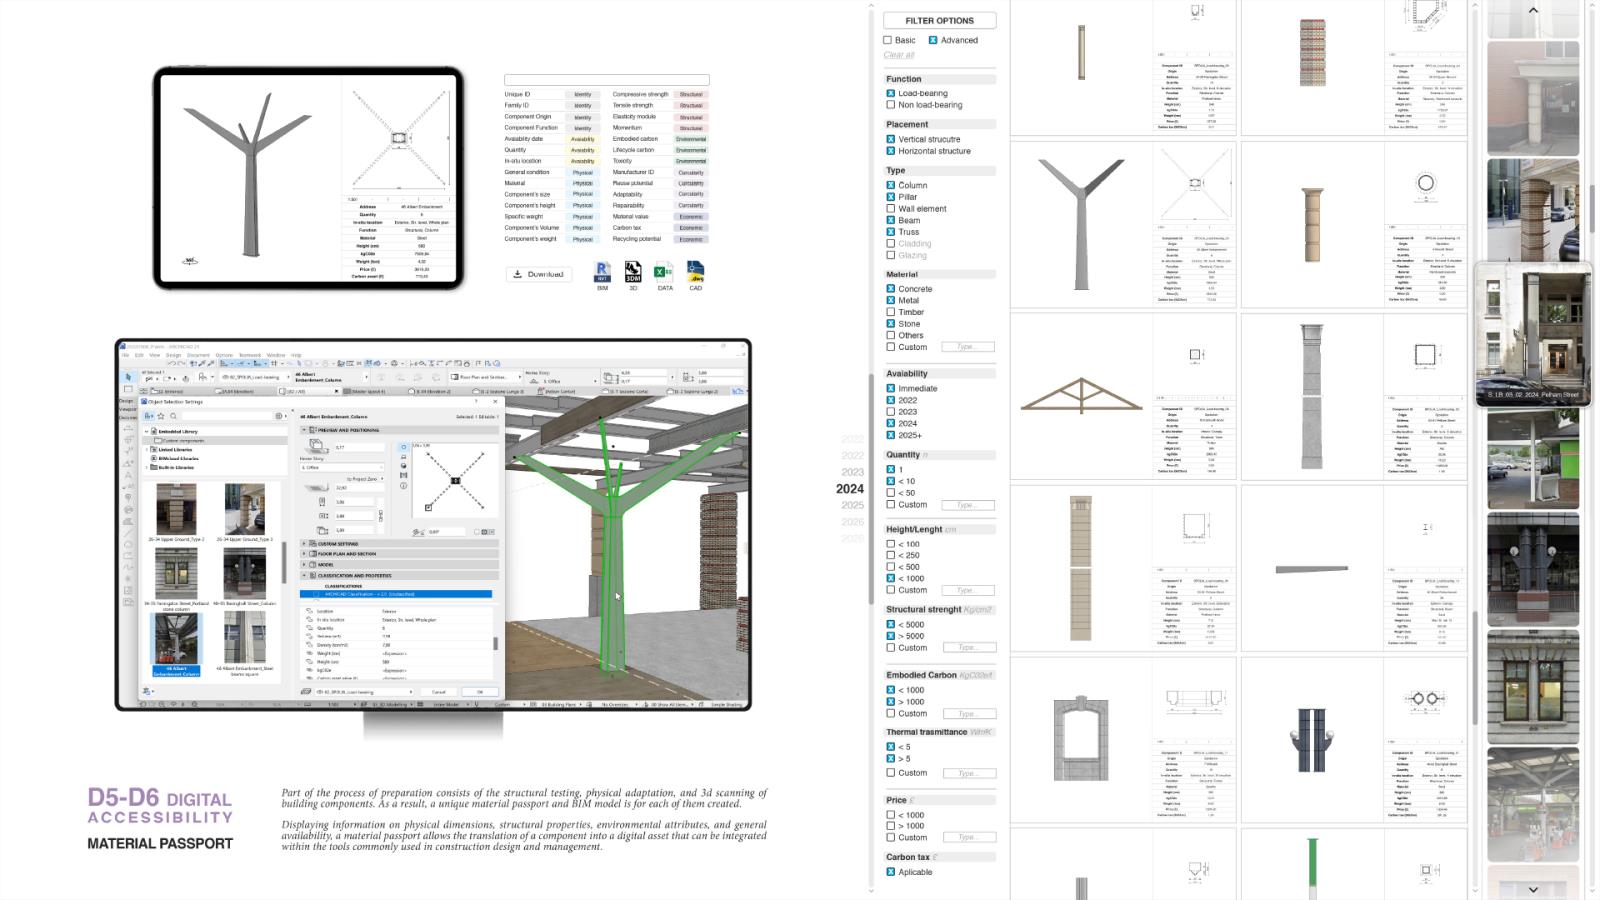Uncheck the Load-bearing function checkbox
This screenshot has height=900, width=1600.
coord(890,93)
